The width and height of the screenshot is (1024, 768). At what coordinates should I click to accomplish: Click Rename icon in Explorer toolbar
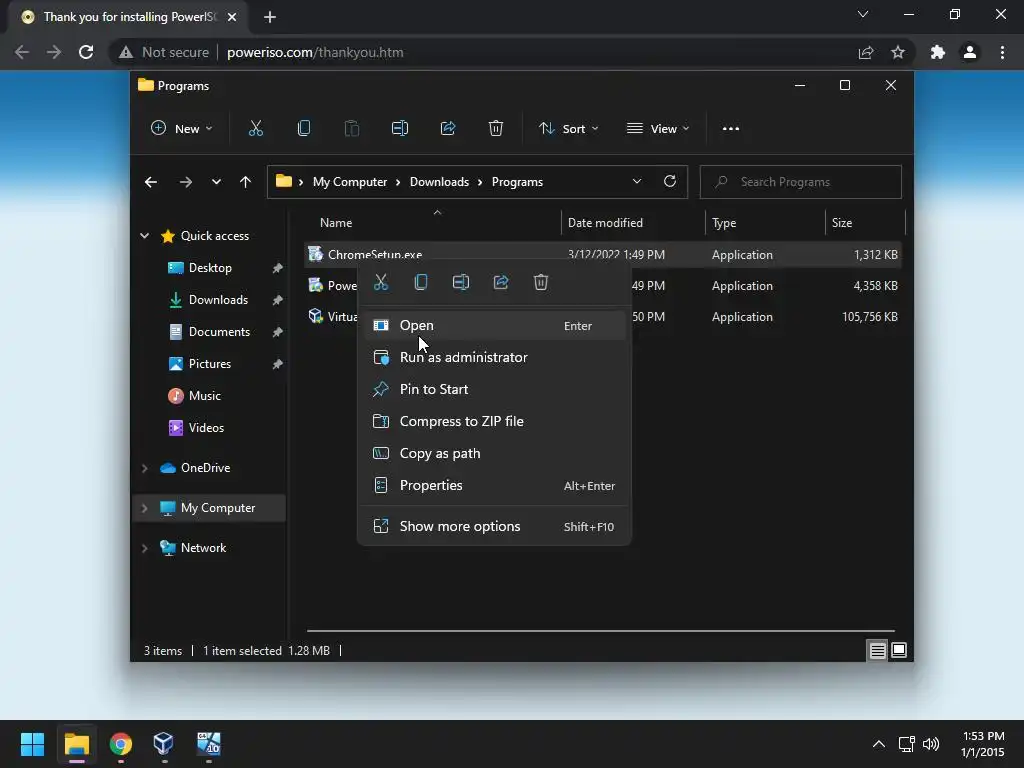[400, 129]
